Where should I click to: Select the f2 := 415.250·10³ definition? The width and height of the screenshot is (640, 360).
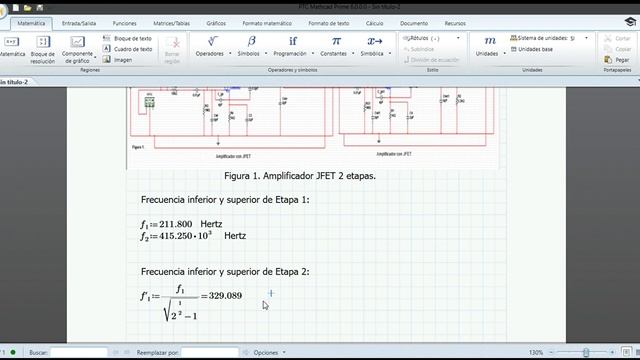pos(176,236)
